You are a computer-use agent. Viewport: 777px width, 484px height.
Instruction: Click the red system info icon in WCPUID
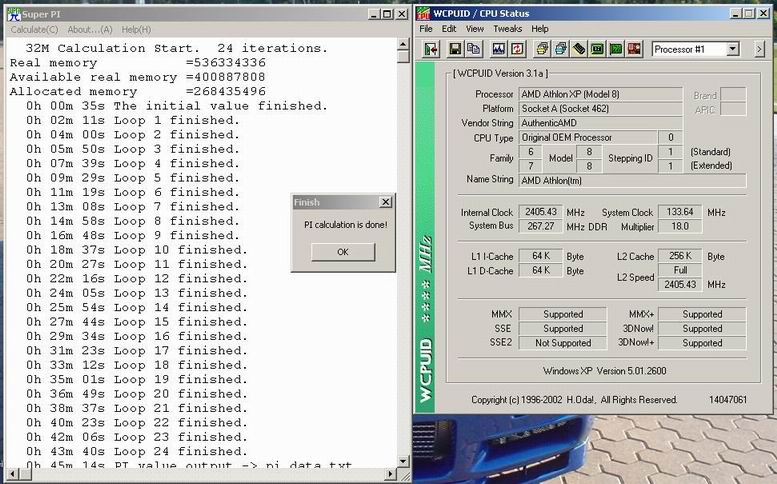[x=634, y=49]
